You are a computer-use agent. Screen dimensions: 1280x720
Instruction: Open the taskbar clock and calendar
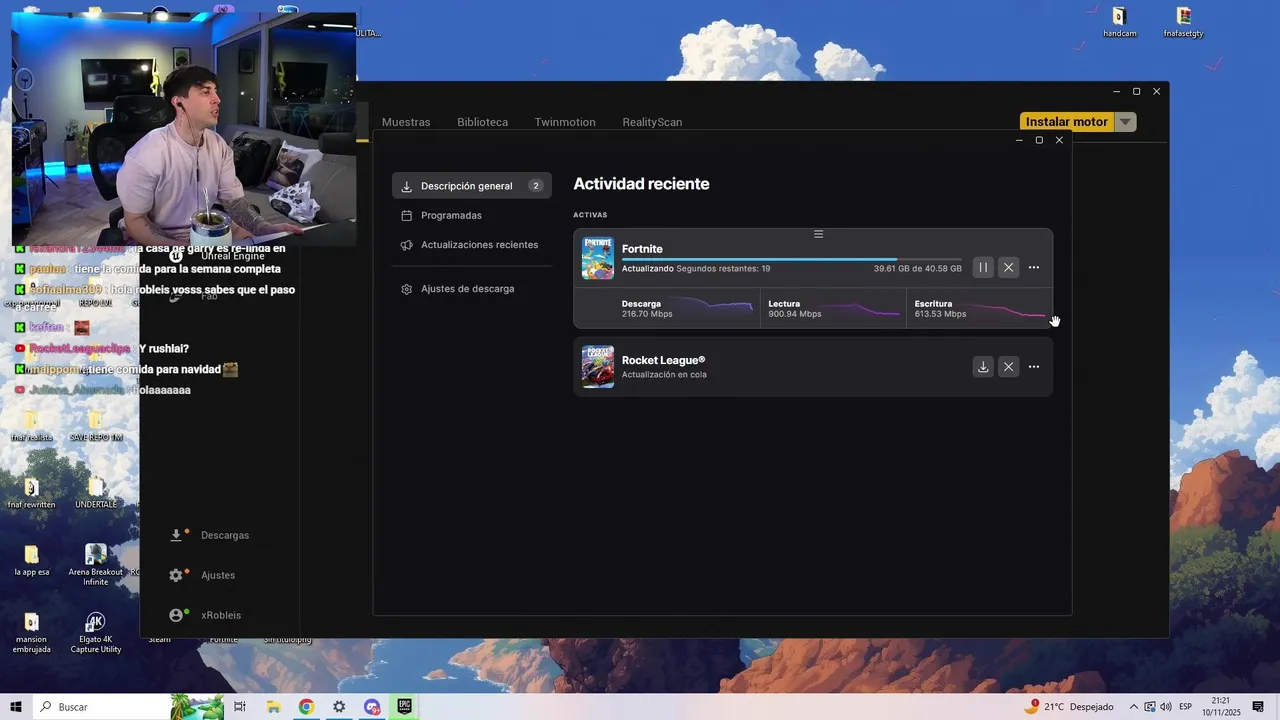(x=1221, y=707)
